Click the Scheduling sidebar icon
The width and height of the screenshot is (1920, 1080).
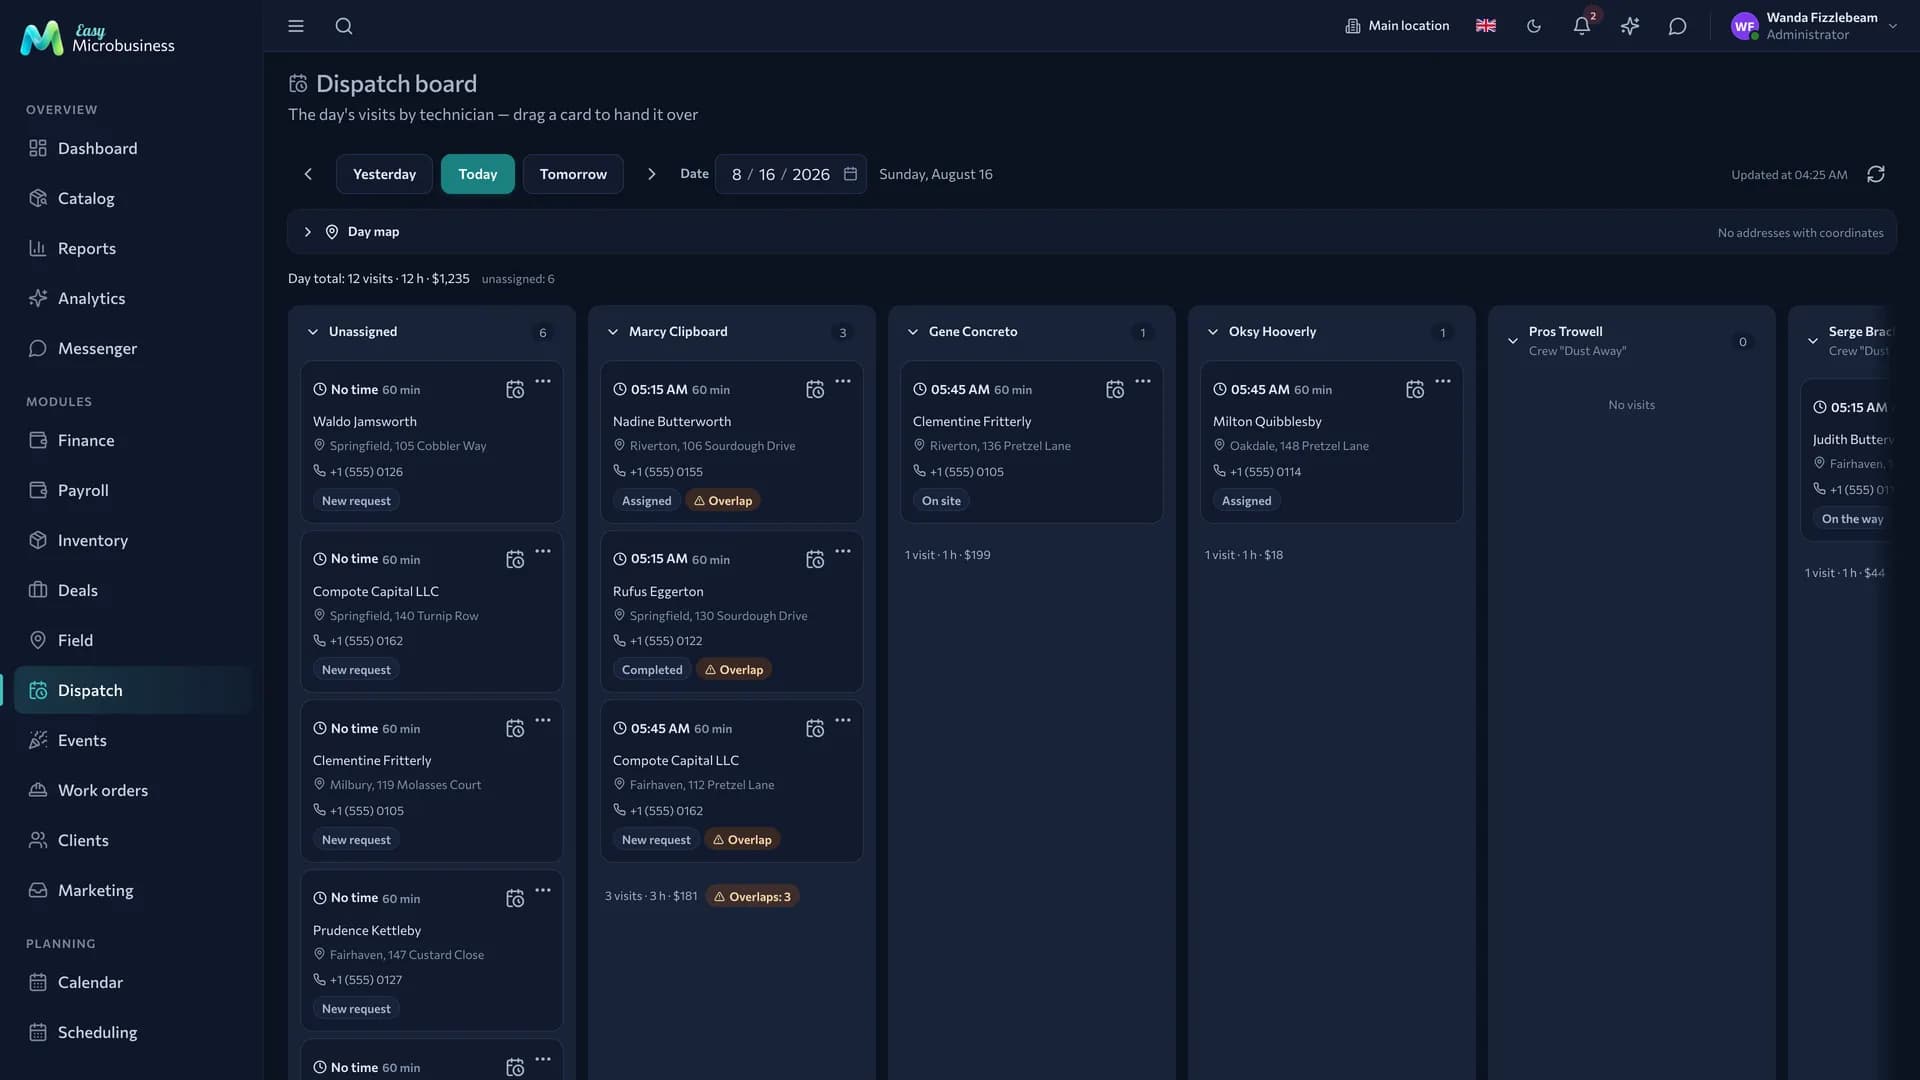(38, 1032)
